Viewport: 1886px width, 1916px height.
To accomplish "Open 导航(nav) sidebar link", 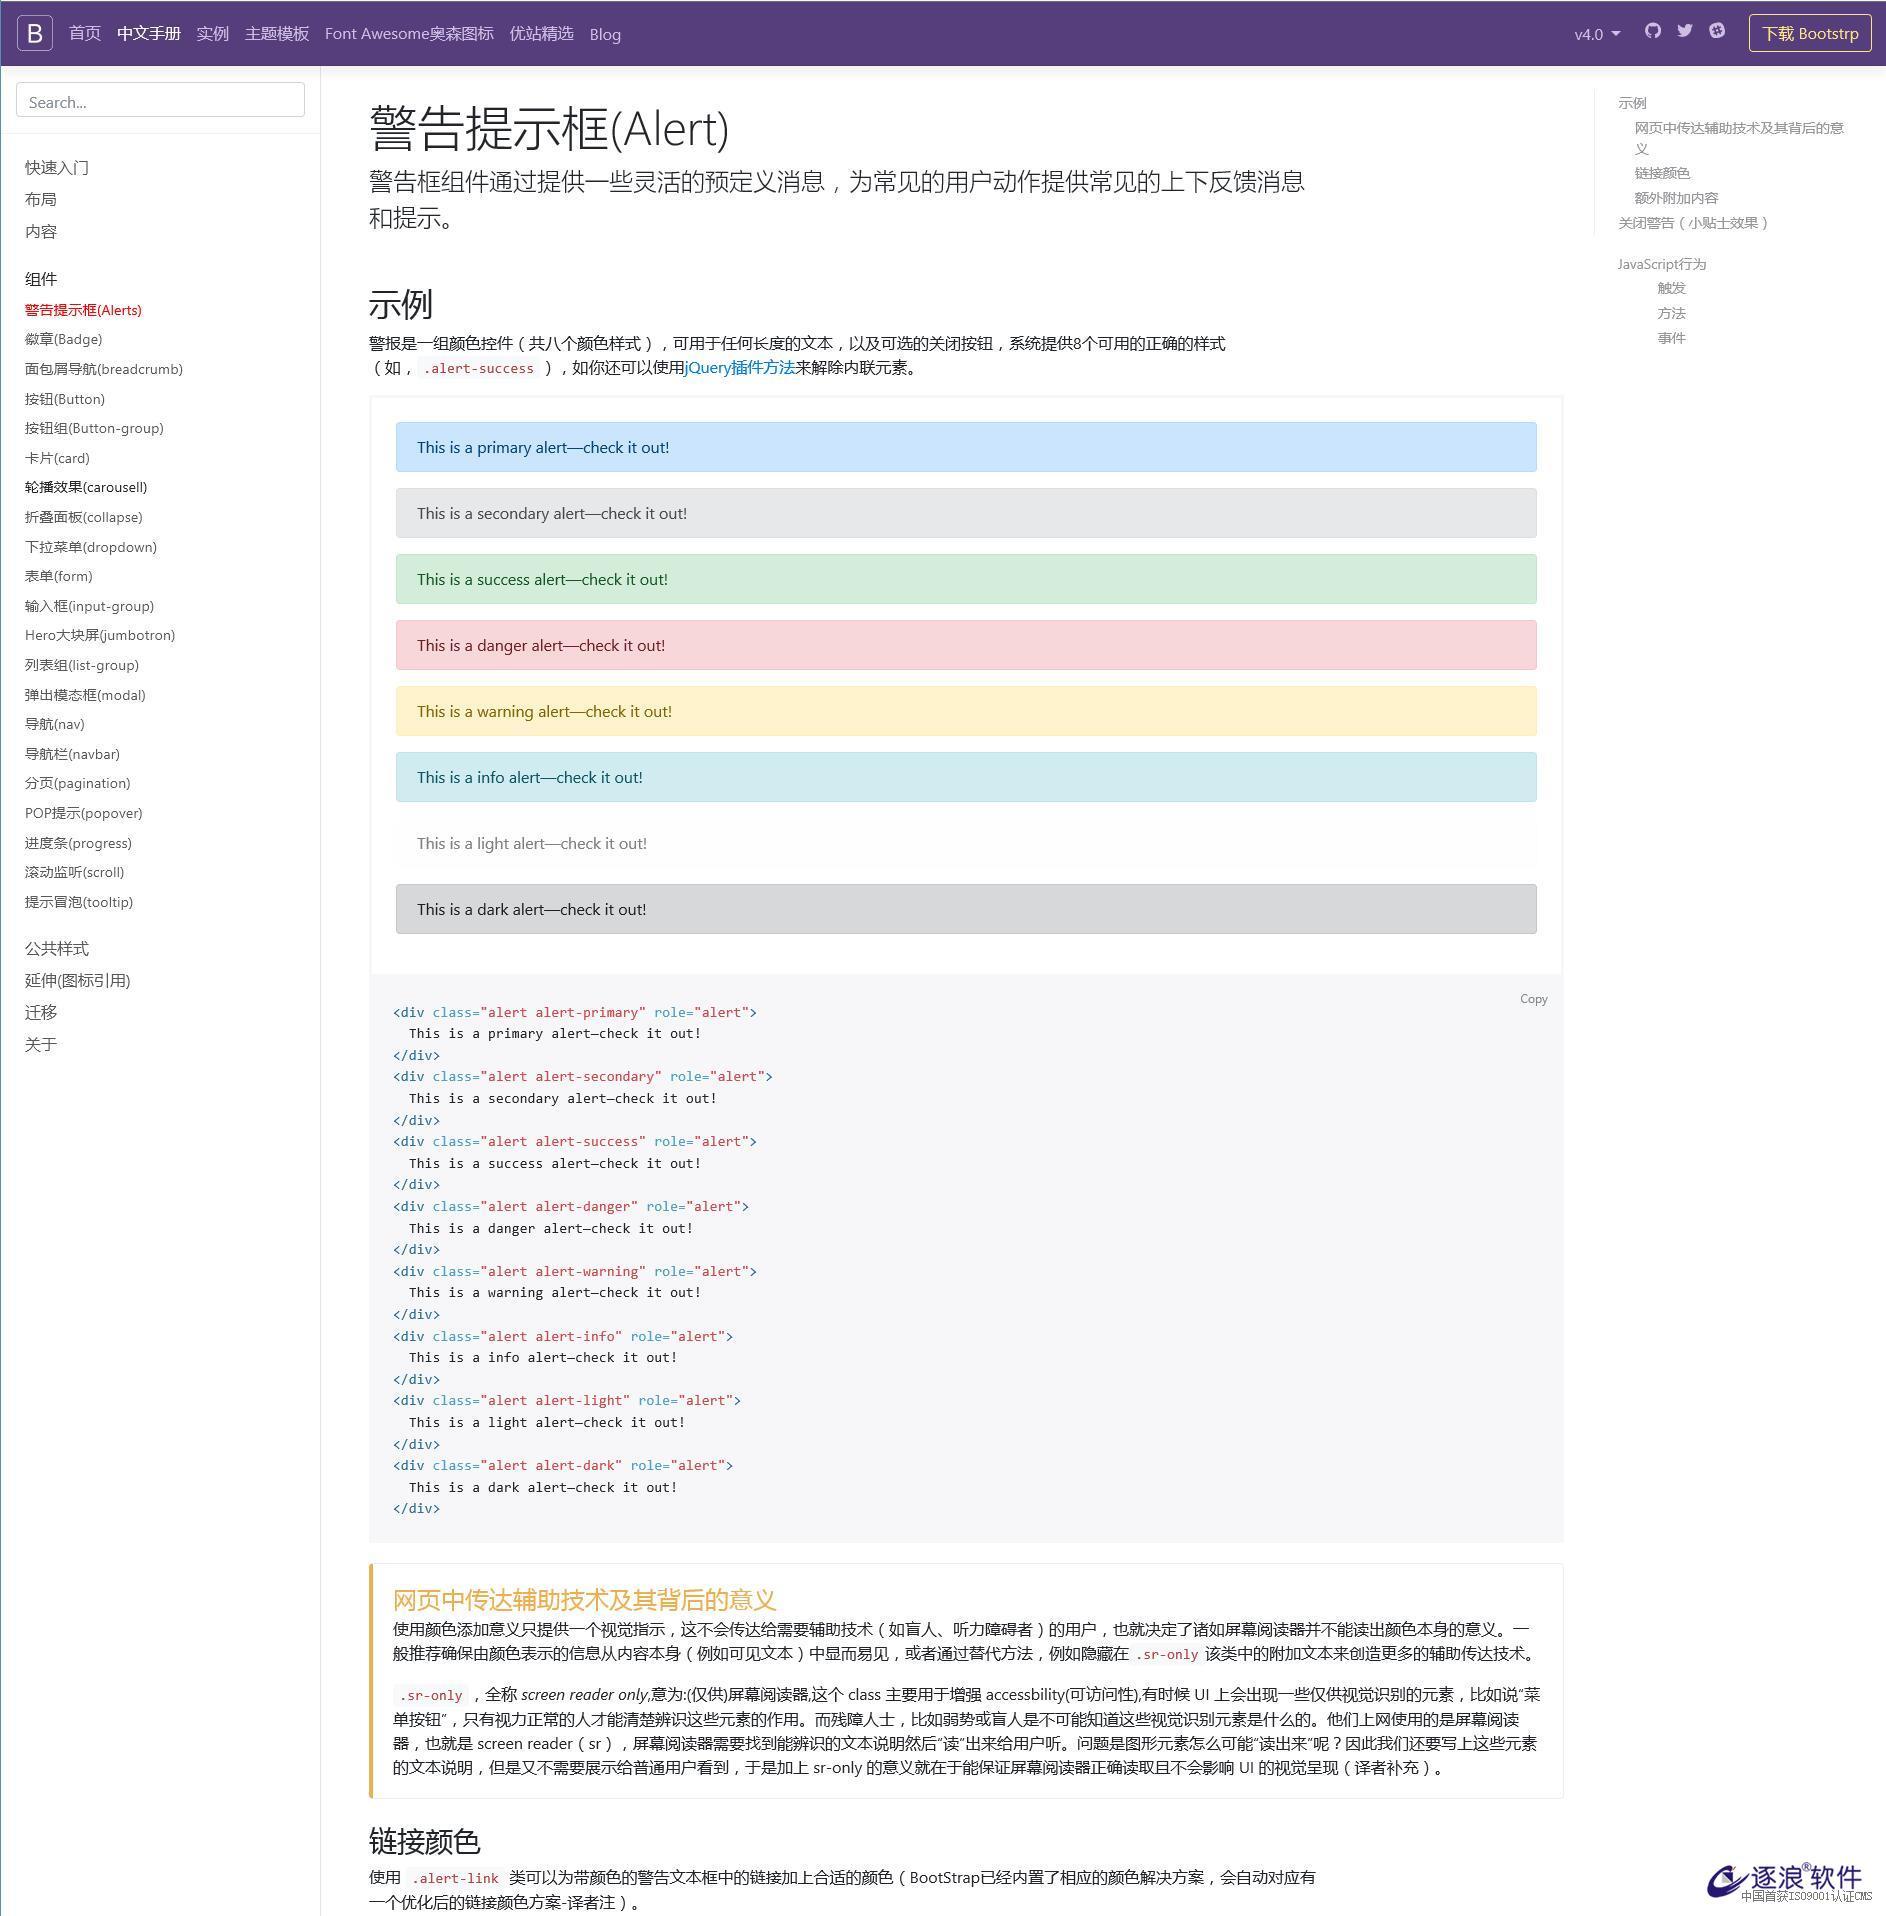I will [55, 724].
